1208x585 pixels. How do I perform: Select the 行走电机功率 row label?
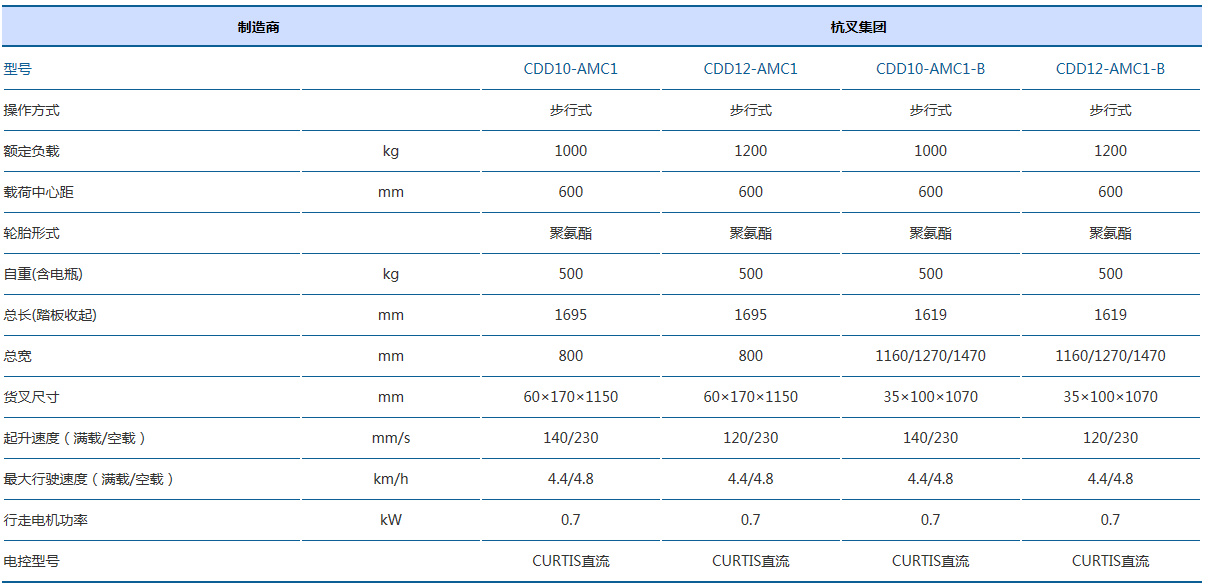(46, 520)
